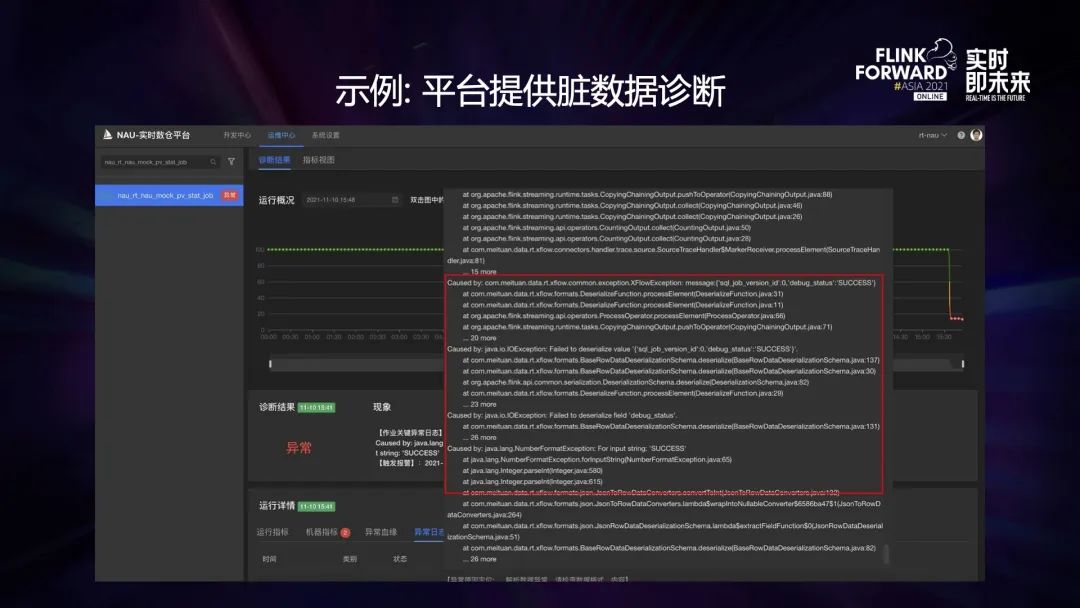The height and width of the screenshot is (608, 1080).
Task: Click log line 'Failed to deserialize value'
Action: pyautogui.click(x=622, y=349)
